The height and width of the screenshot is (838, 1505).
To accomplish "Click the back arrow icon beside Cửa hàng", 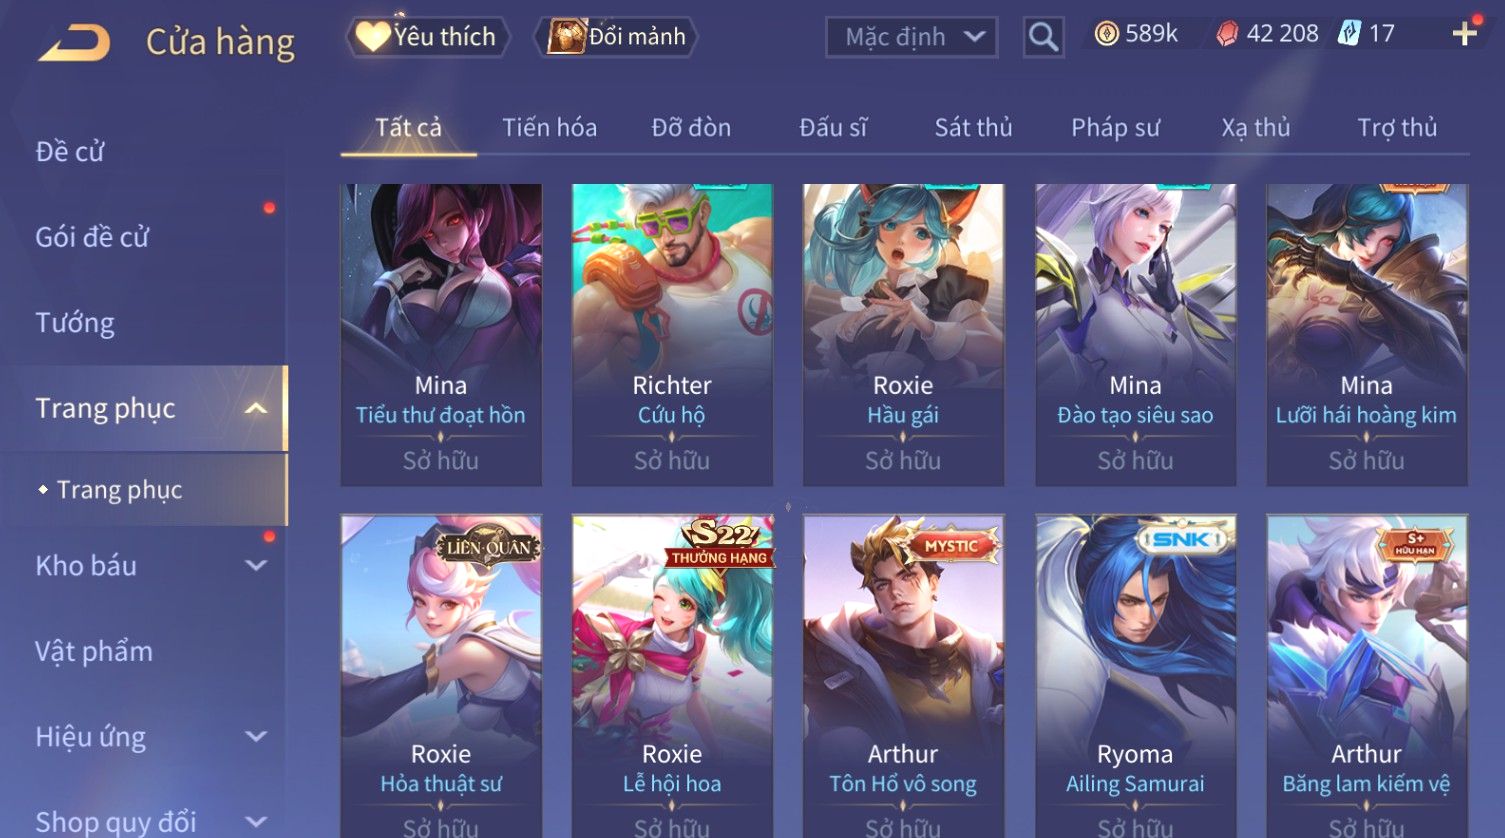I will (x=74, y=43).
